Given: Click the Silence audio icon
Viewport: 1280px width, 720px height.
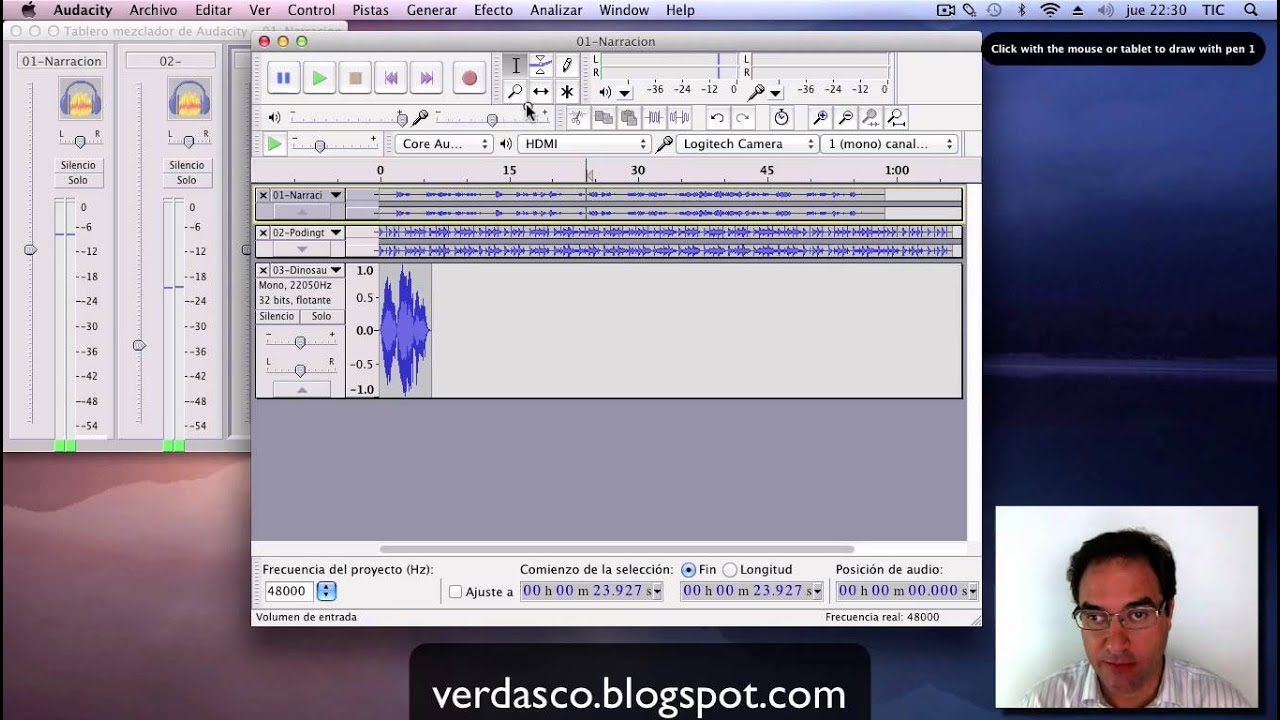Looking at the screenshot, I should pyautogui.click(x=679, y=118).
